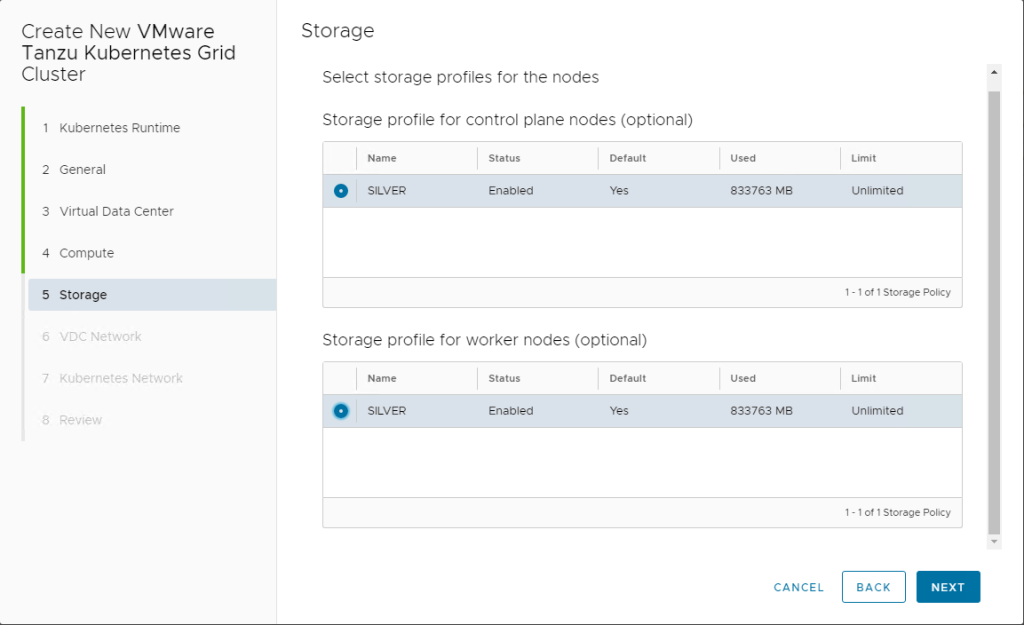Click the vertical scrollbar thumb
This screenshot has height=625, width=1024.
994,312
